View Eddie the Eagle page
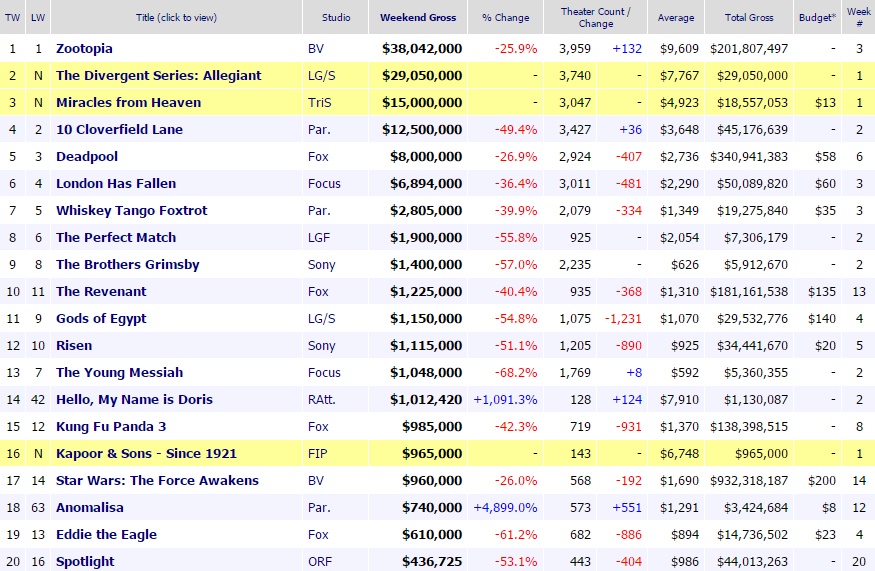The width and height of the screenshot is (875, 571). point(107,535)
